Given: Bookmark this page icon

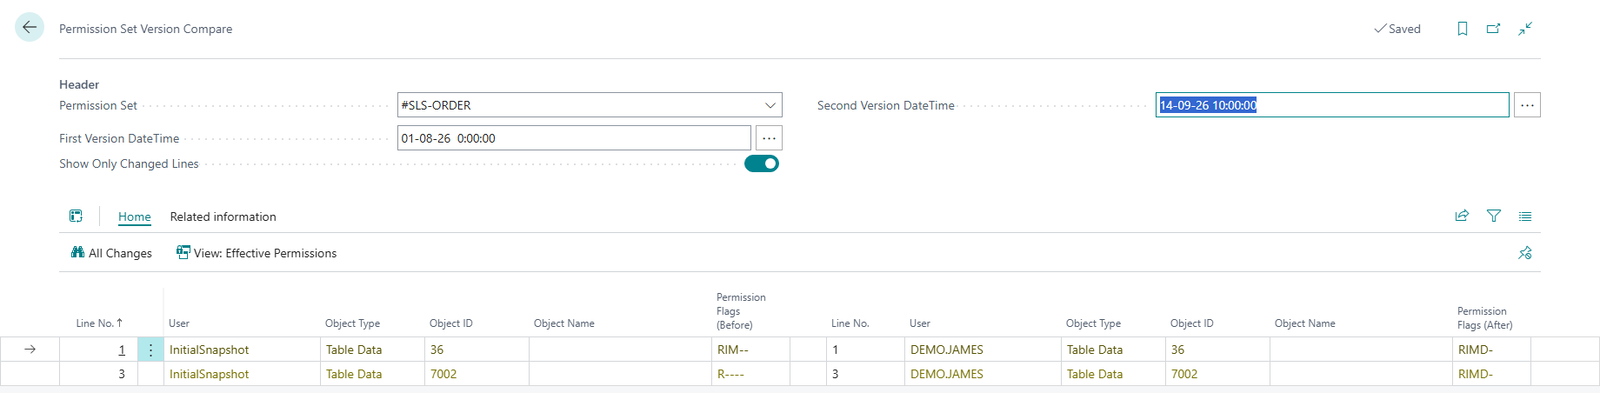Looking at the screenshot, I should tap(1462, 29).
